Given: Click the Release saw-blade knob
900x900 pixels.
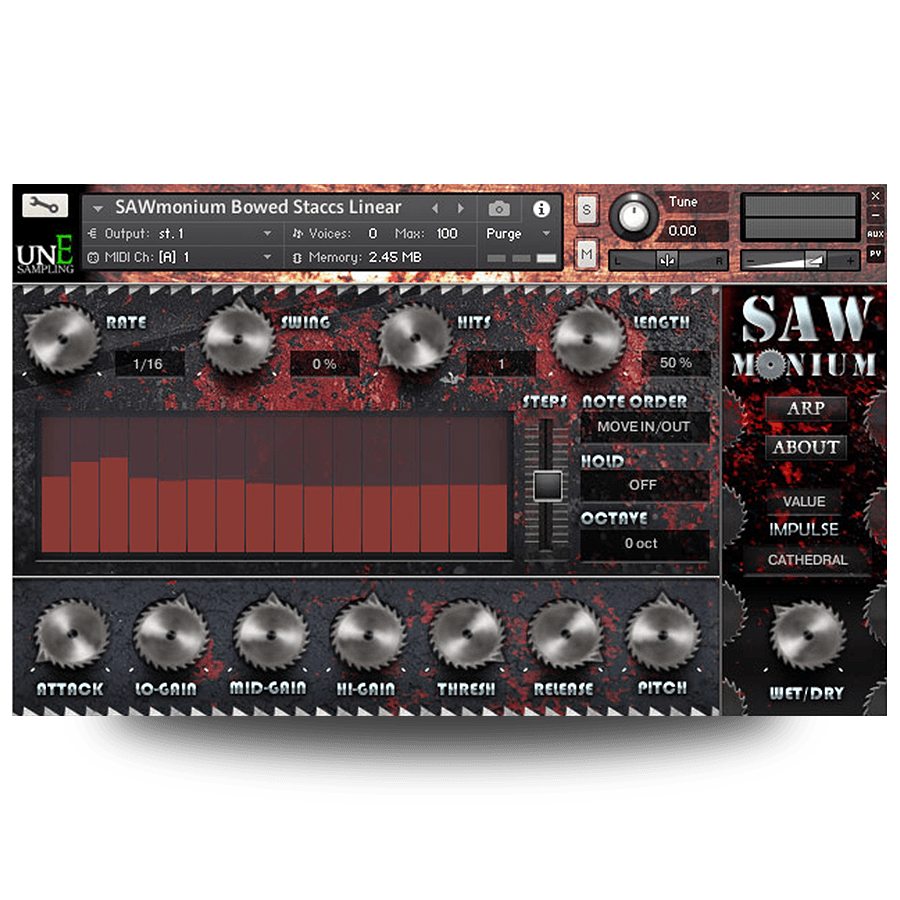Looking at the screenshot, I should 565,633.
